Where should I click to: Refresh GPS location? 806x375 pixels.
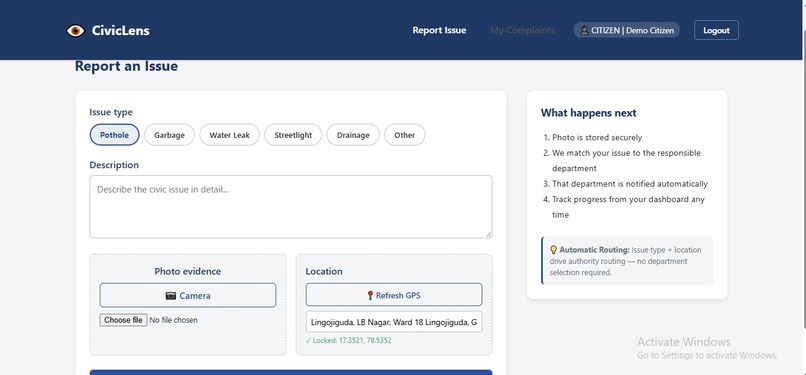point(394,295)
